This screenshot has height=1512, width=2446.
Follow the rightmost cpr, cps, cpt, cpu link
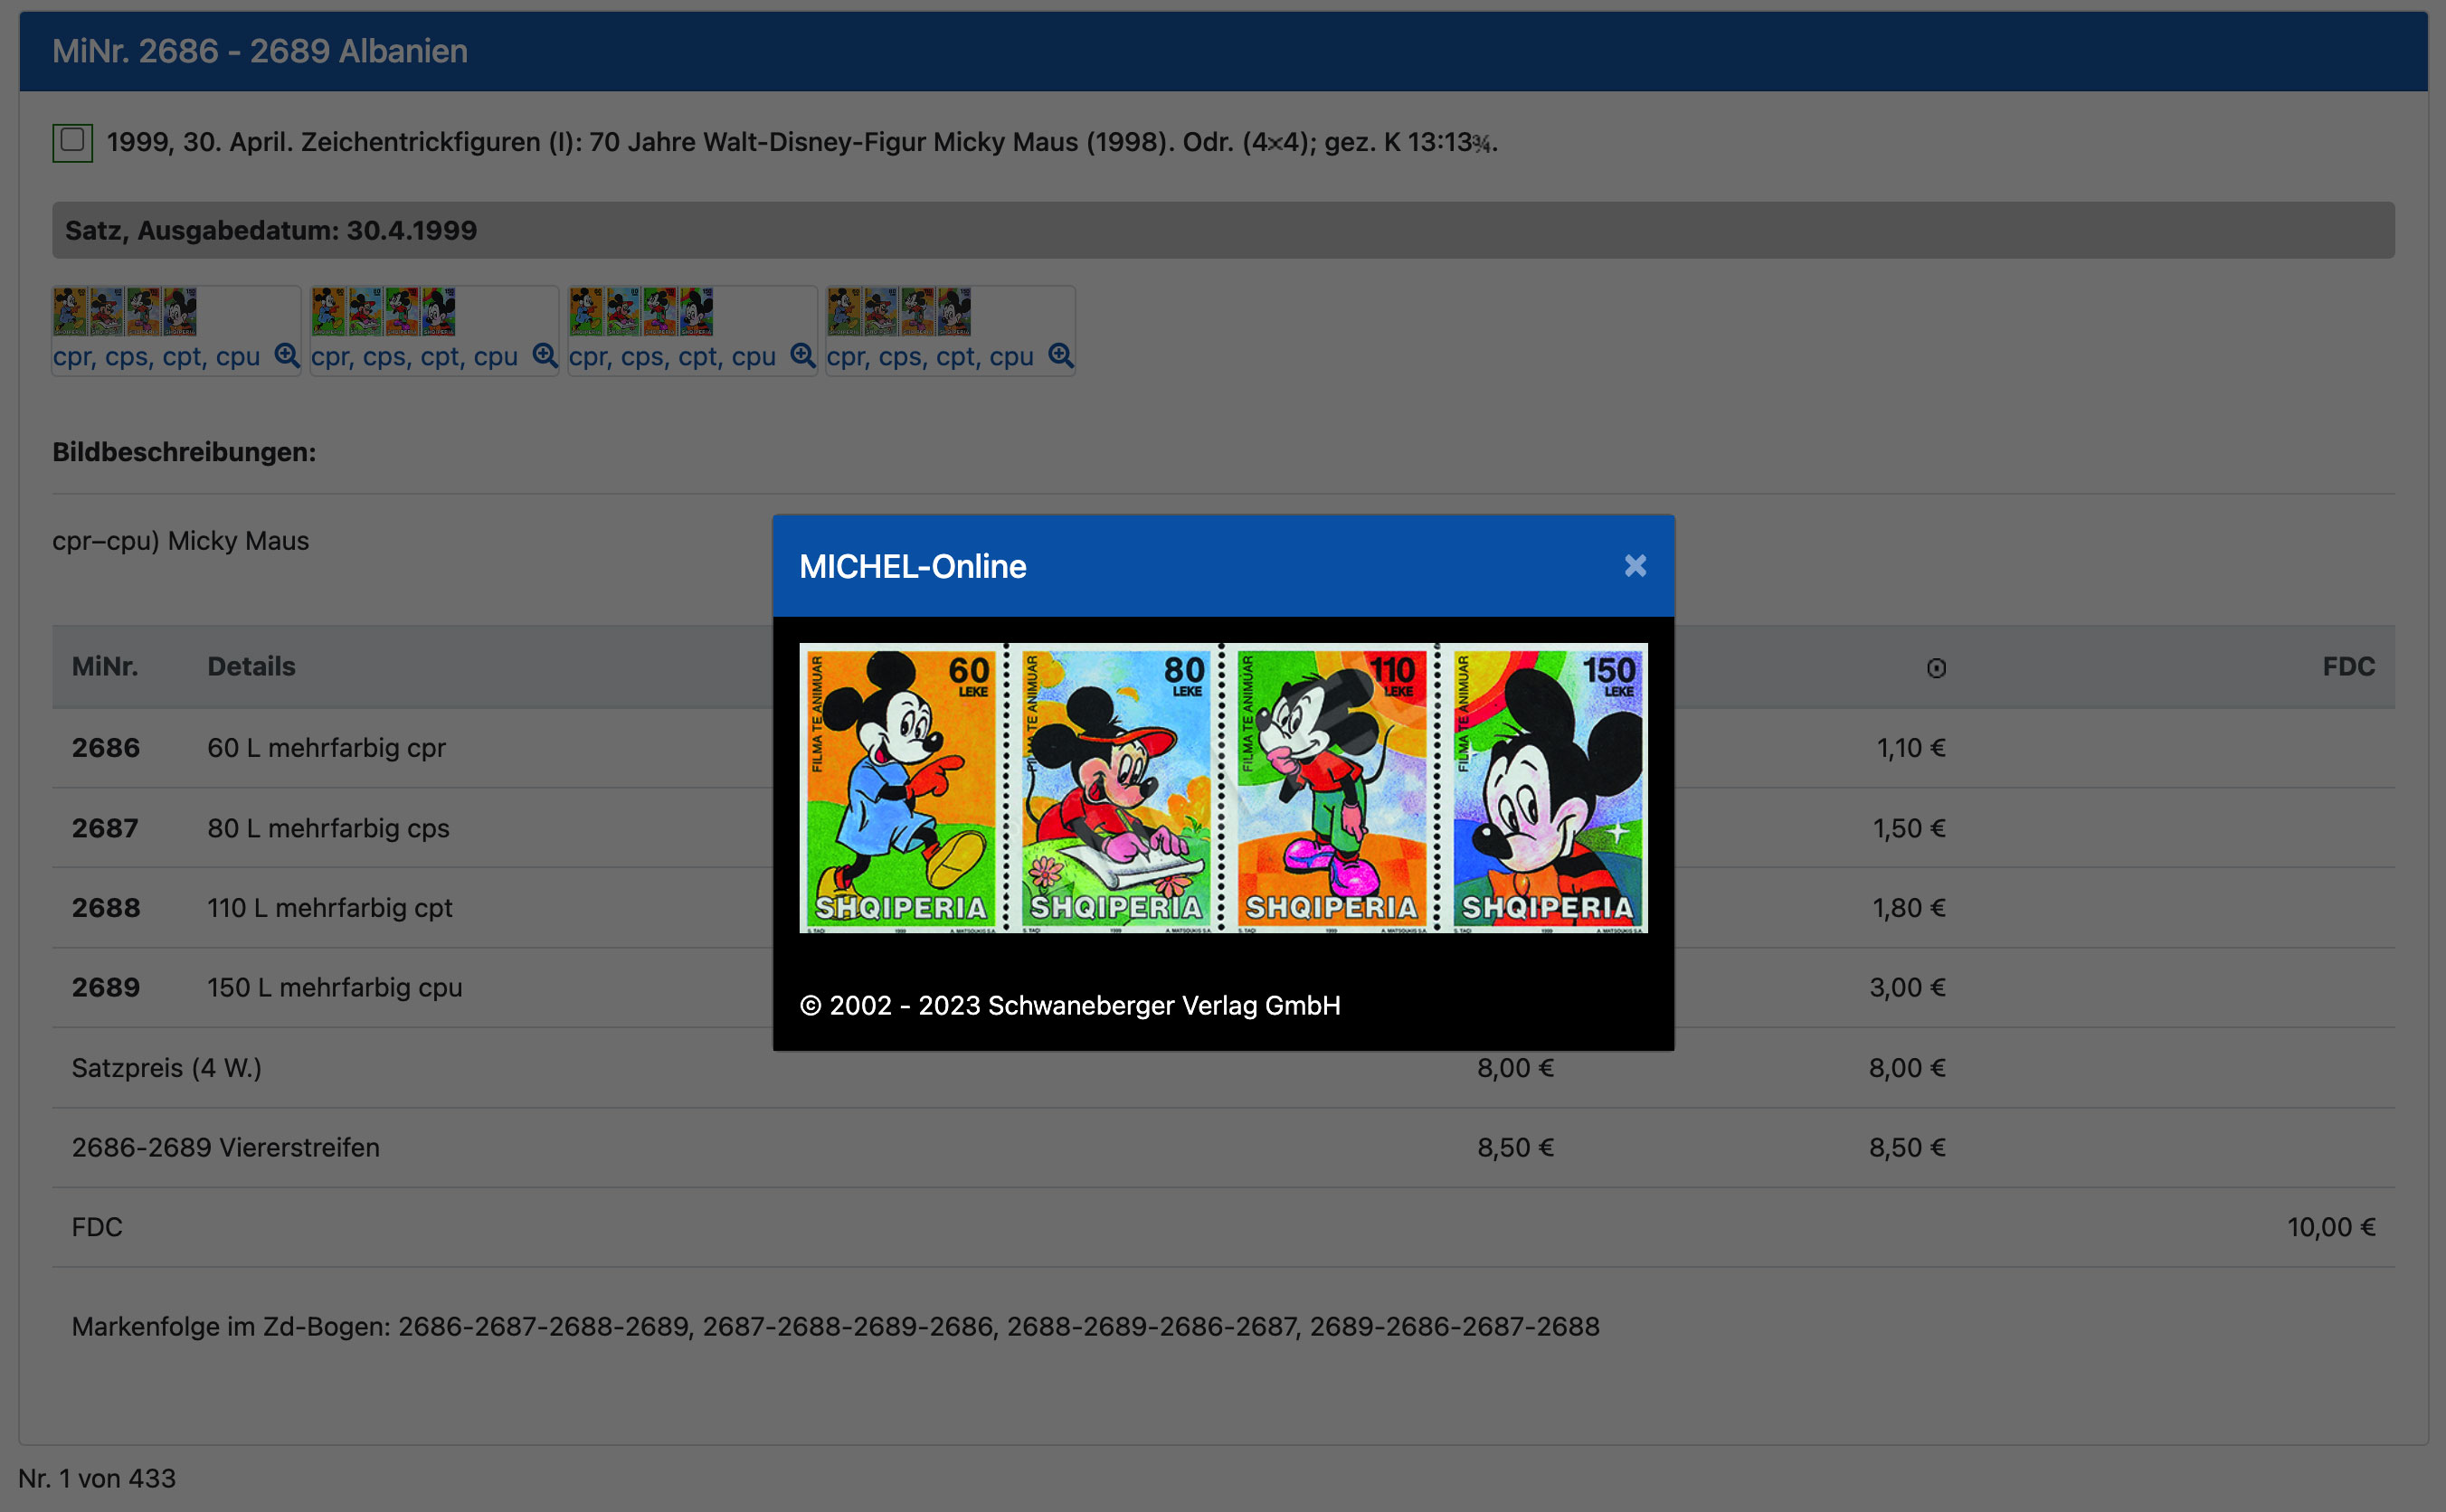coord(930,356)
